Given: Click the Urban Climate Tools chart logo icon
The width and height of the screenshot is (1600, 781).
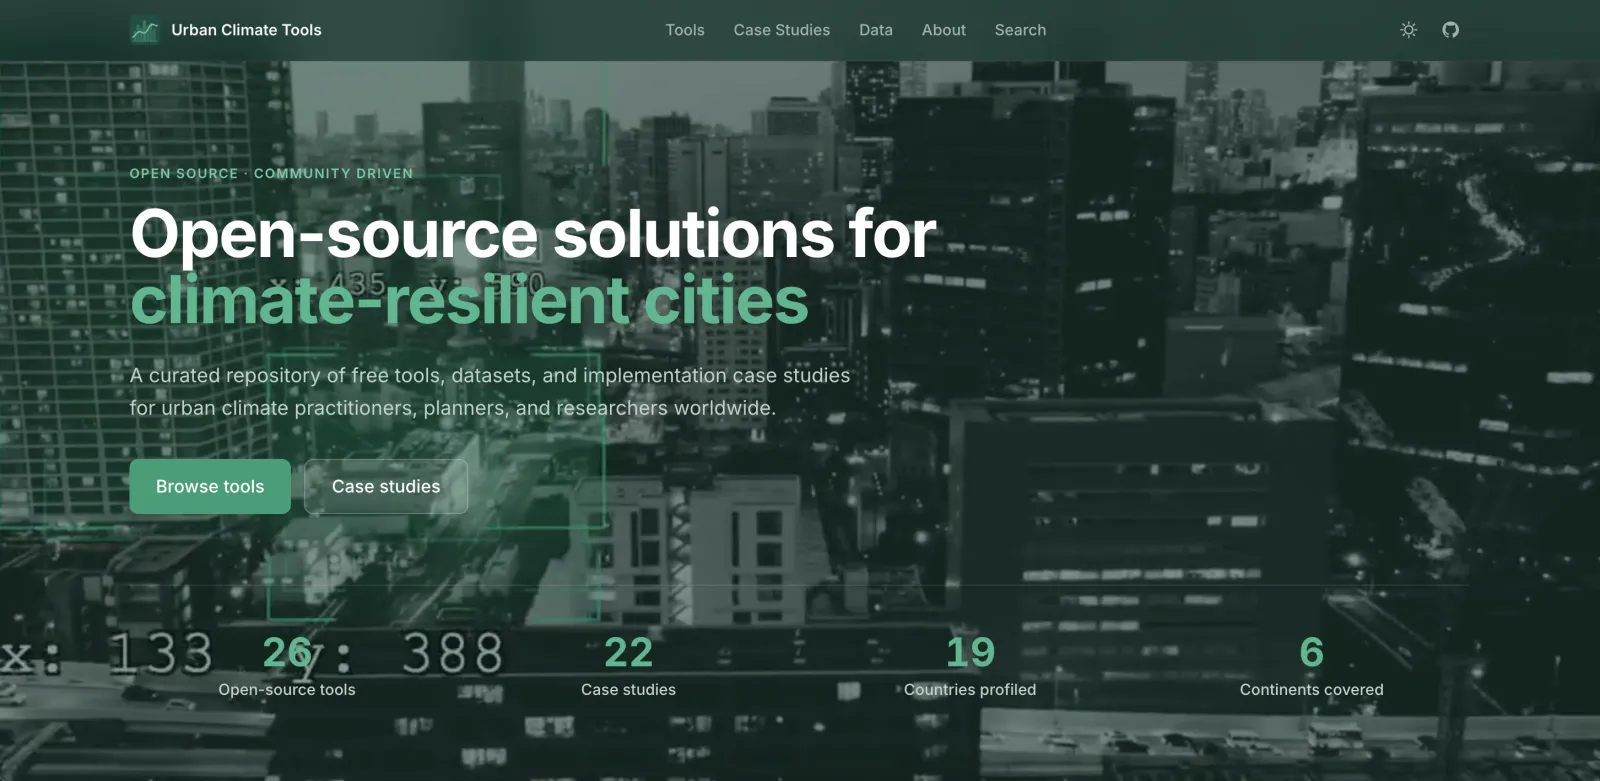Looking at the screenshot, I should 145,30.
